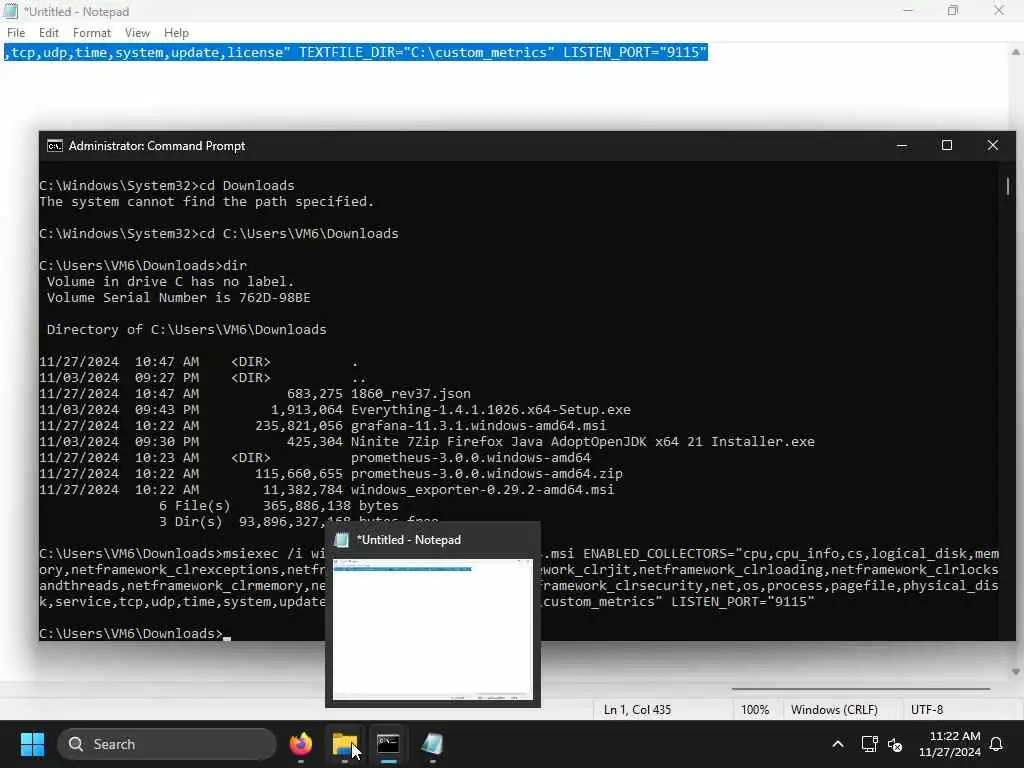
Task: Click the muted volume tray icon
Action: click(x=895, y=744)
